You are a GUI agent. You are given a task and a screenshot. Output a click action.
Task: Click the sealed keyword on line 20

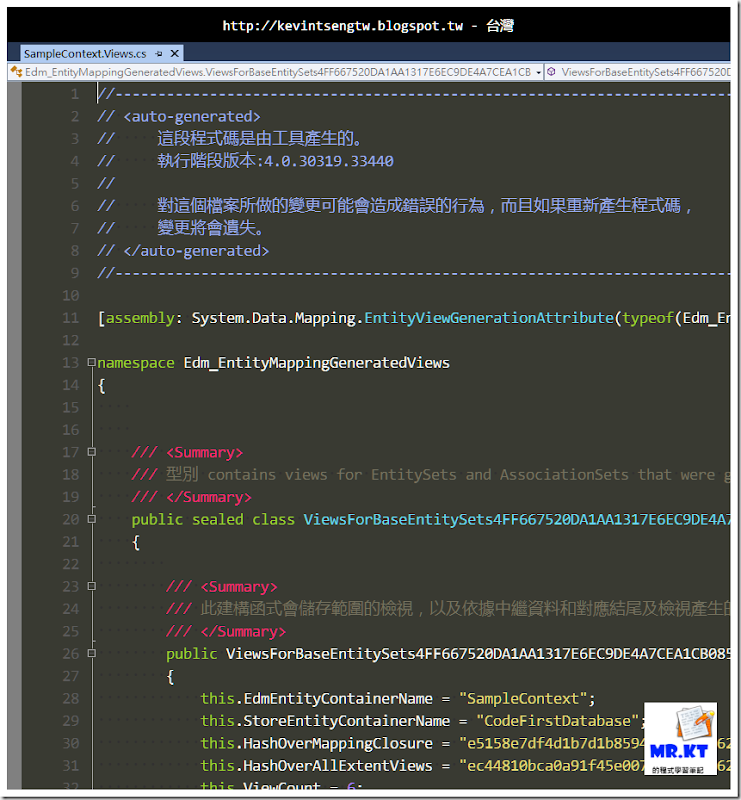click(217, 519)
